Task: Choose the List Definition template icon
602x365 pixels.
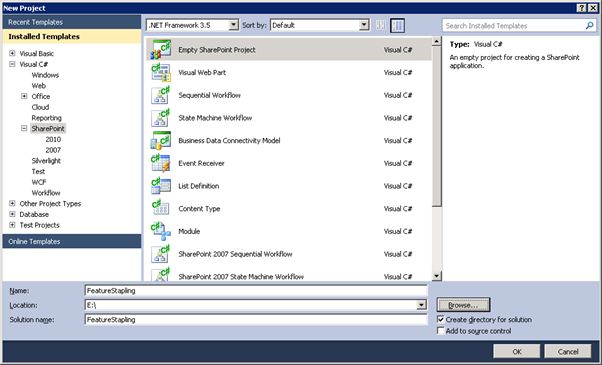Action: tap(160, 185)
